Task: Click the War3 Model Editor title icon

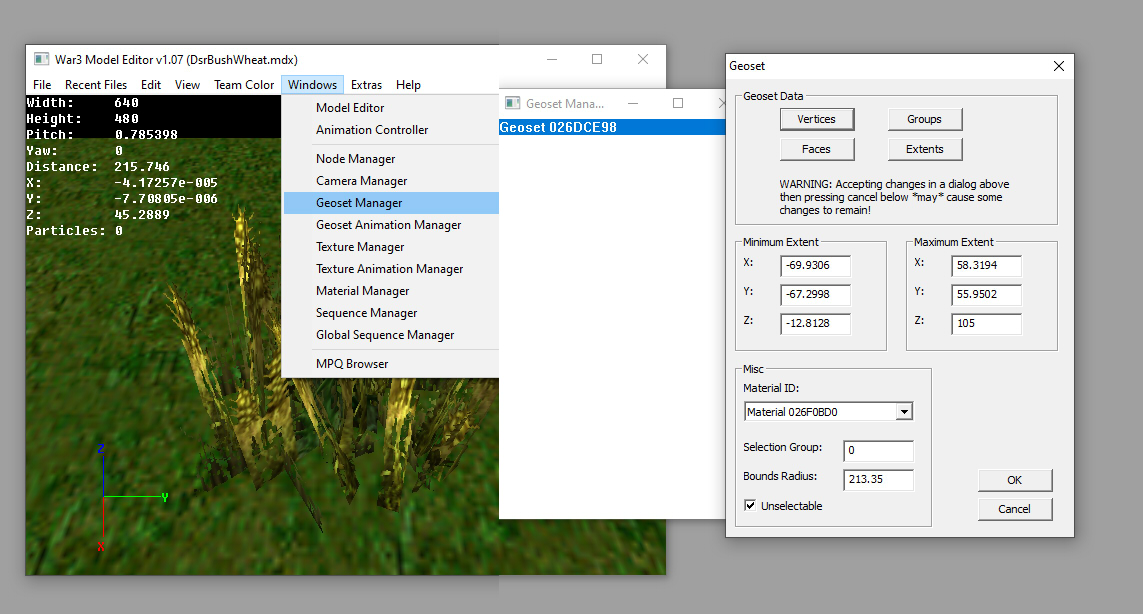Action: [42, 59]
